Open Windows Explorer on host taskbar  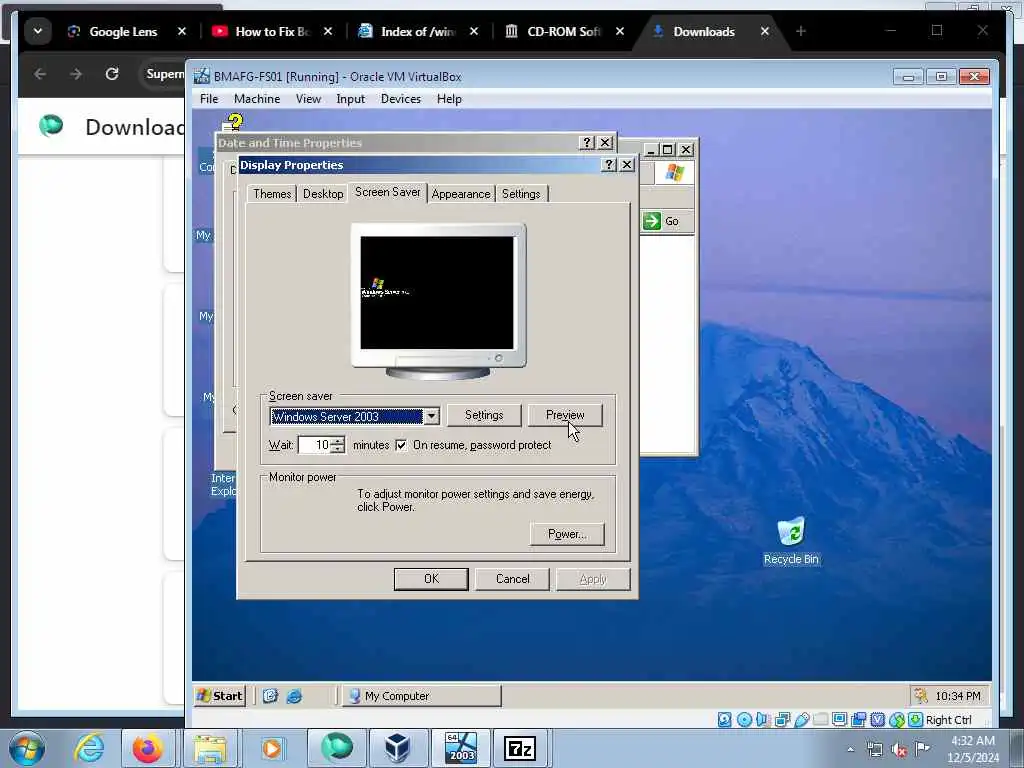210,748
